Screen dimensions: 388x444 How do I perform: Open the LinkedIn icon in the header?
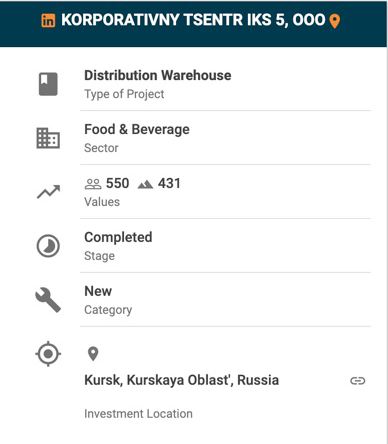coord(48,21)
